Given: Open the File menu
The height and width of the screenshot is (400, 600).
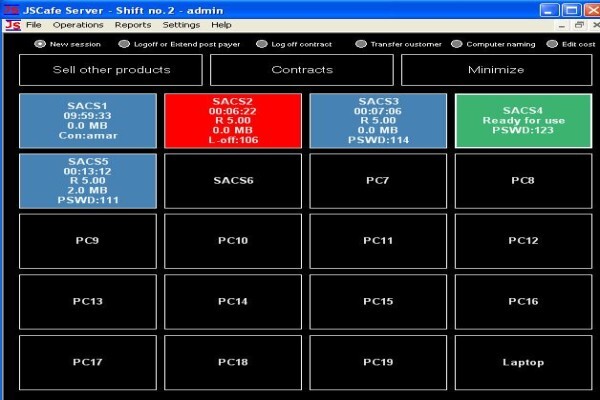Looking at the screenshot, I should coord(34,25).
